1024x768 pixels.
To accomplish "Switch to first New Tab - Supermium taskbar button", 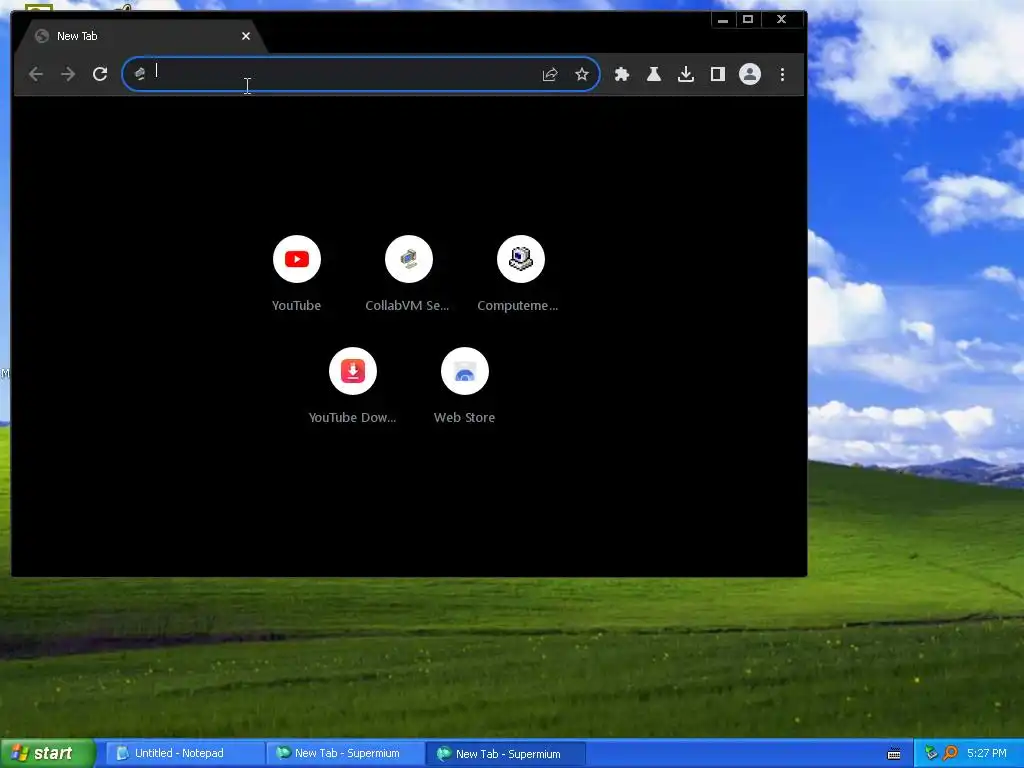I will [345, 754].
